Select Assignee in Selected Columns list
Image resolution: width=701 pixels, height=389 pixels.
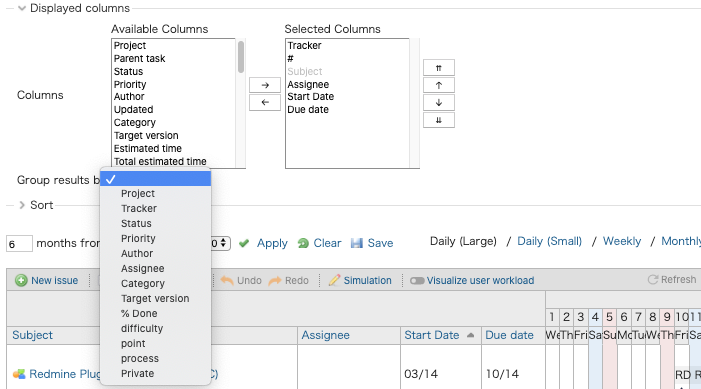(x=308, y=85)
